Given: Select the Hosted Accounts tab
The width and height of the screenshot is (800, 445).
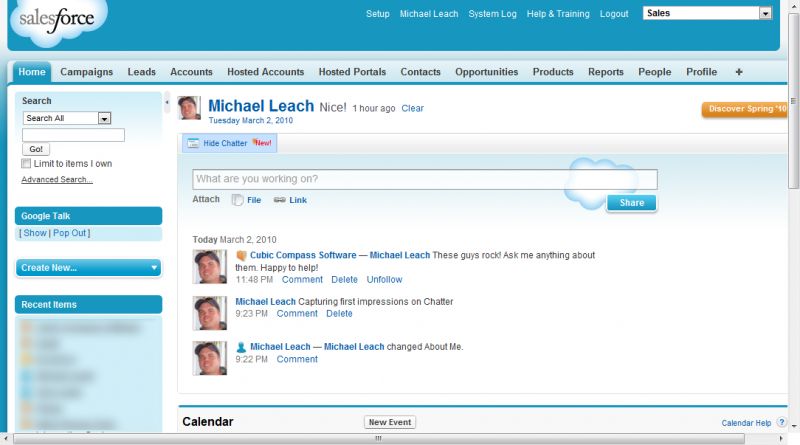Looking at the screenshot, I should pos(265,72).
